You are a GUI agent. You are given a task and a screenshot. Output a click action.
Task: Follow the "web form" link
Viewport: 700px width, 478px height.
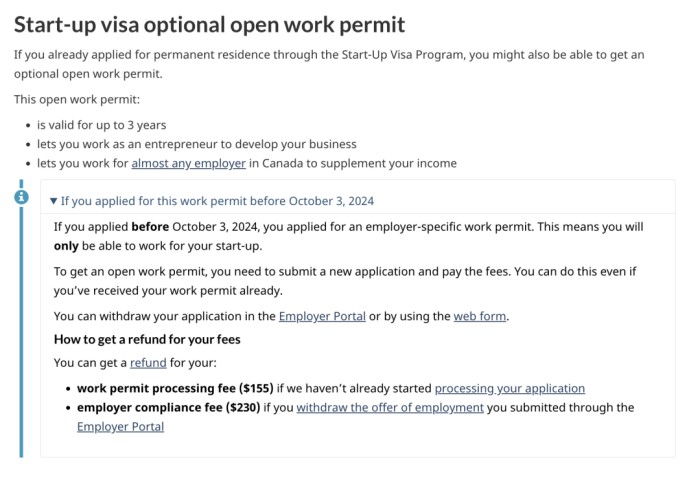pyautogui.click(x=480, y=316)
